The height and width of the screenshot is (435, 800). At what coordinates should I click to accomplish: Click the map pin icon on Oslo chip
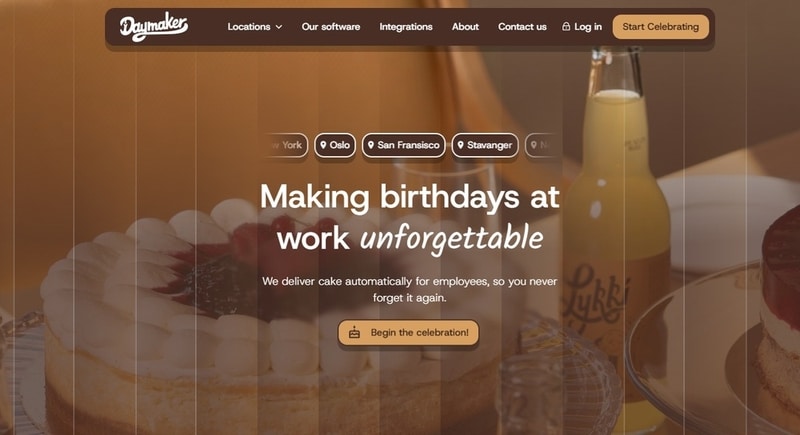pyautogui.click(x=323, y=145)
